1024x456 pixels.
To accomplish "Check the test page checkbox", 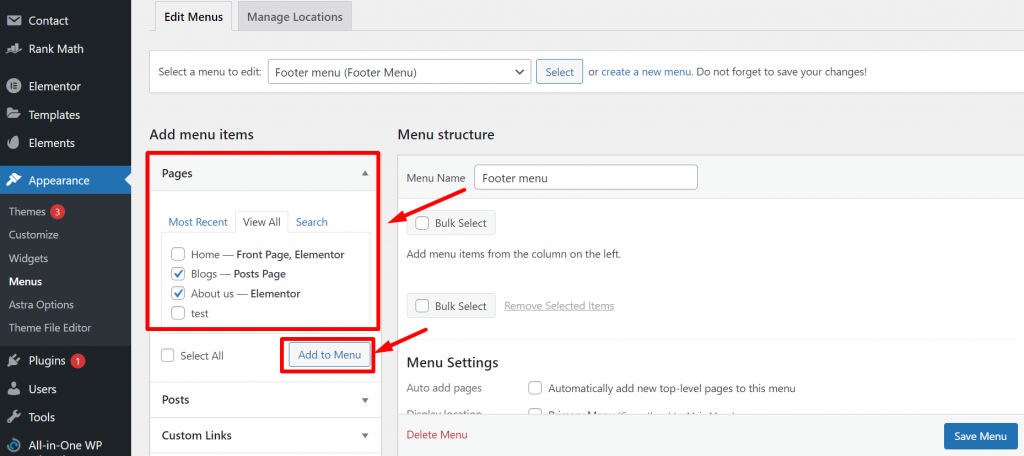I will coord(178,313).
